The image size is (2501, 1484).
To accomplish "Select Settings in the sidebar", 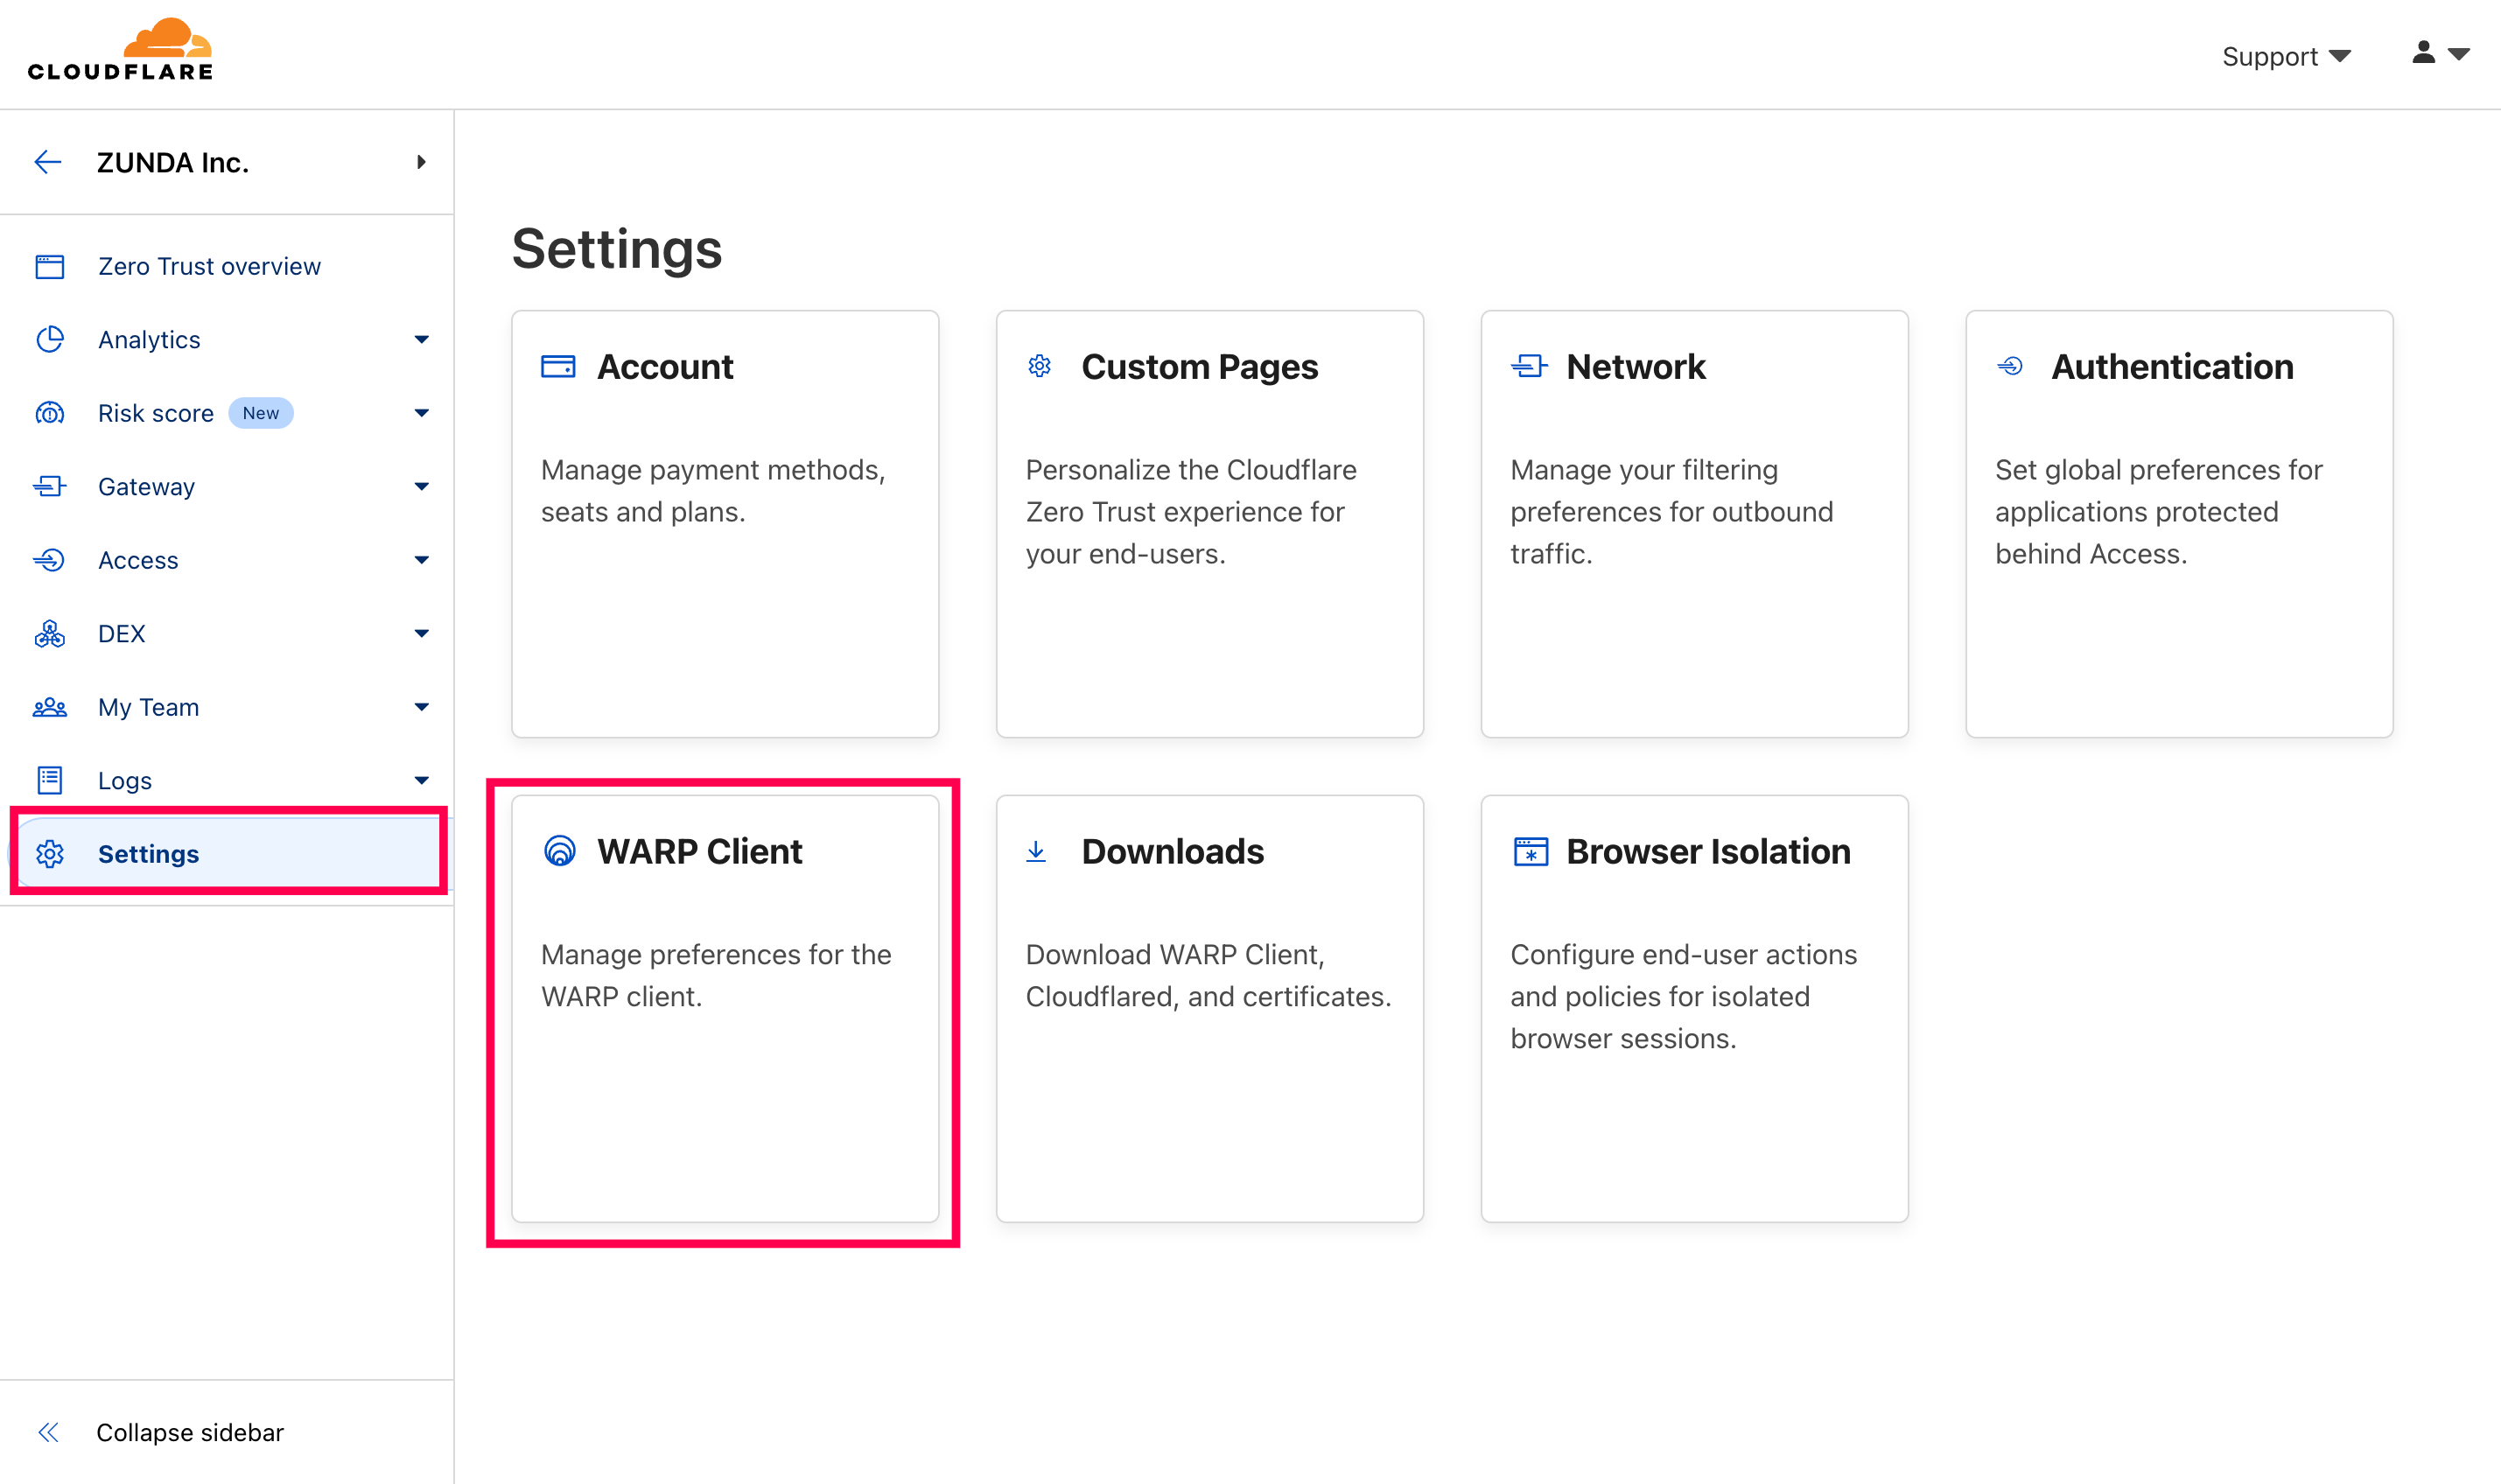I will pyautogui.click(x=148, y=854).
